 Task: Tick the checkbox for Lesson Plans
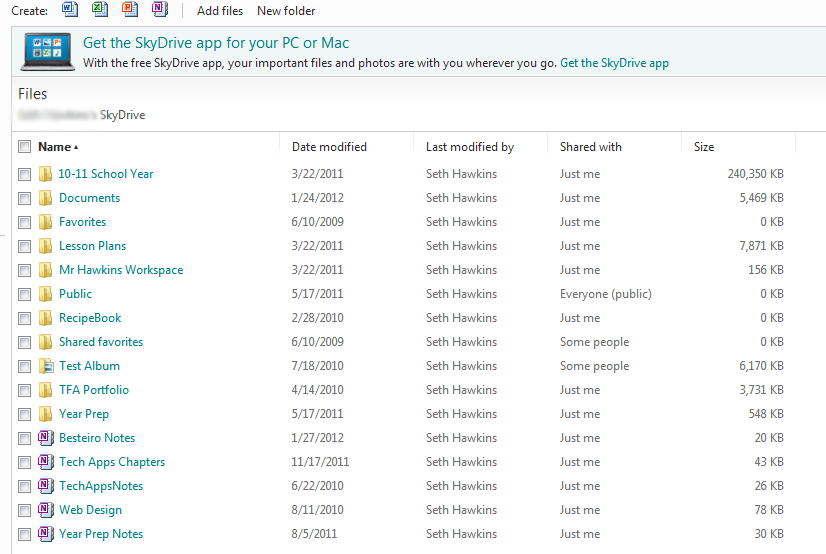pos(24,246)
